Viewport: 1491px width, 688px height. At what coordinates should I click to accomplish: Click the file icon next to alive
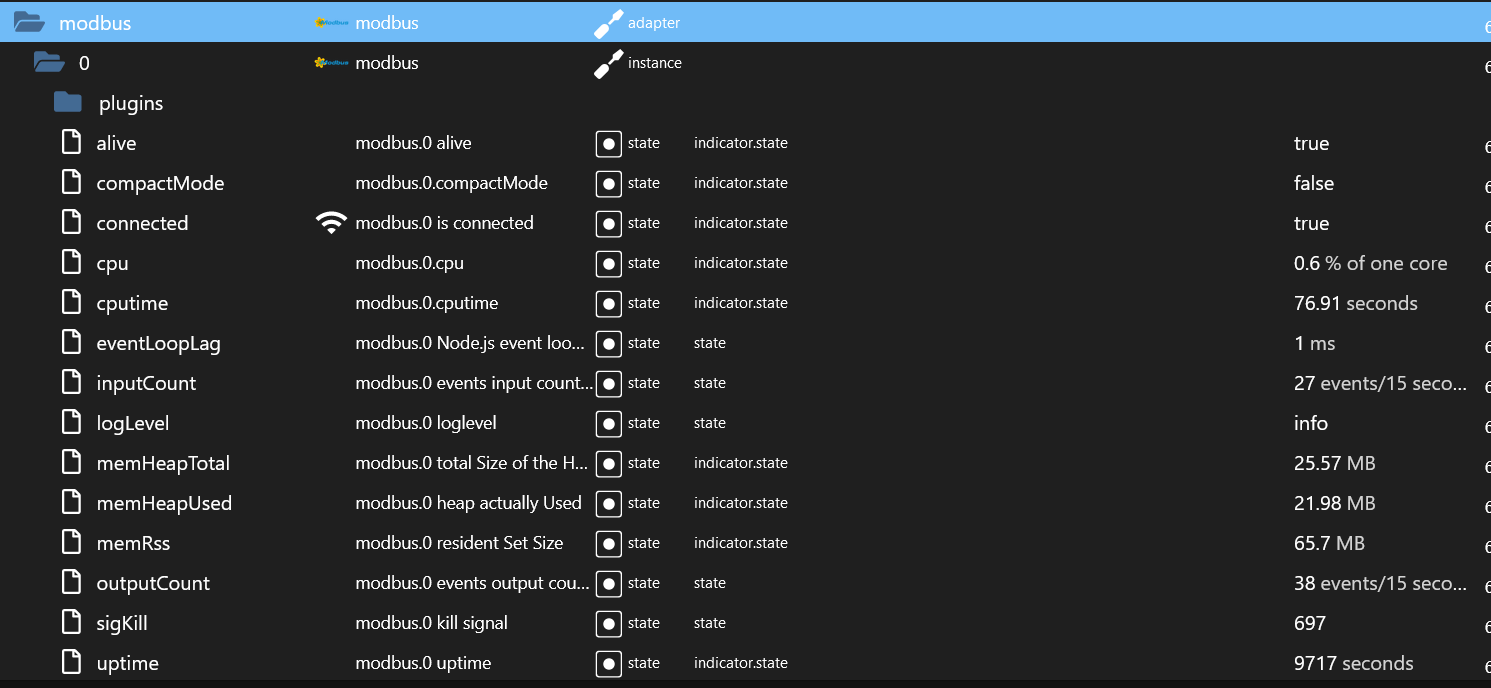71,143
